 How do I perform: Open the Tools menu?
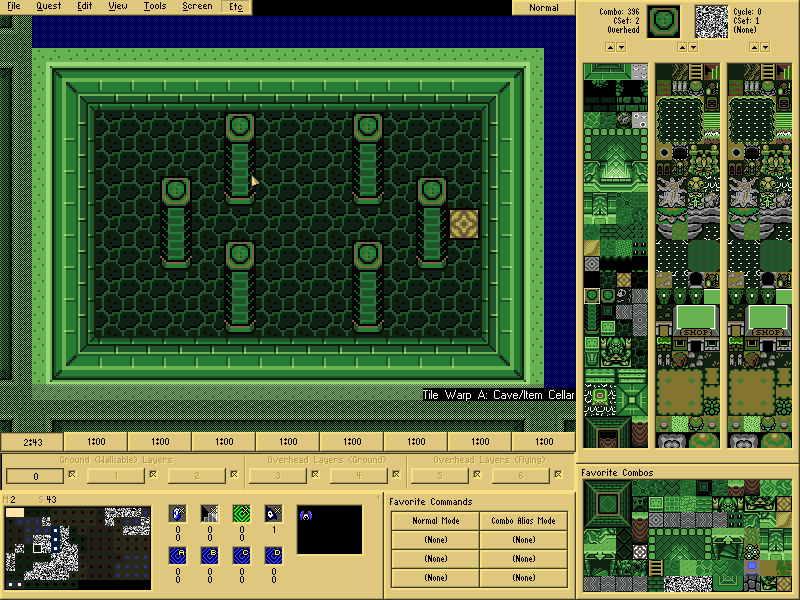[155, 6]
